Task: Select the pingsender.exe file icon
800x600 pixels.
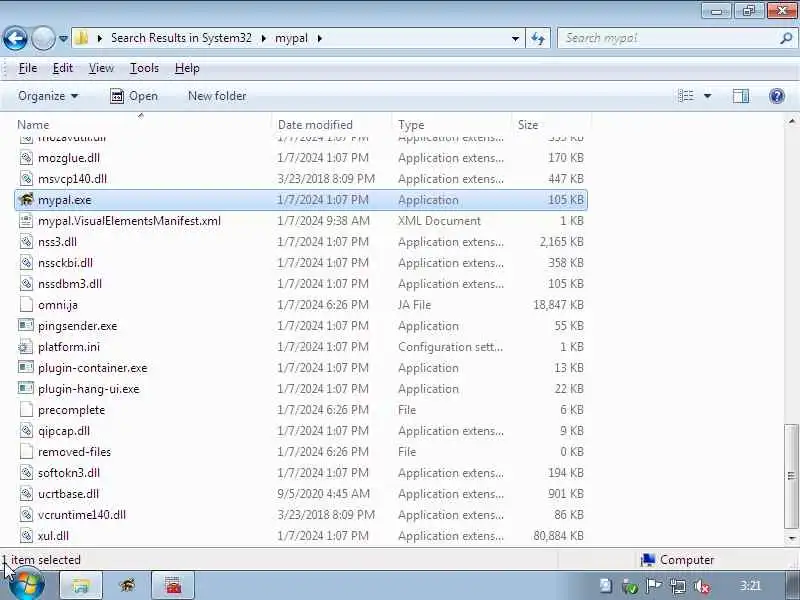Action: [x=26, y=326]
